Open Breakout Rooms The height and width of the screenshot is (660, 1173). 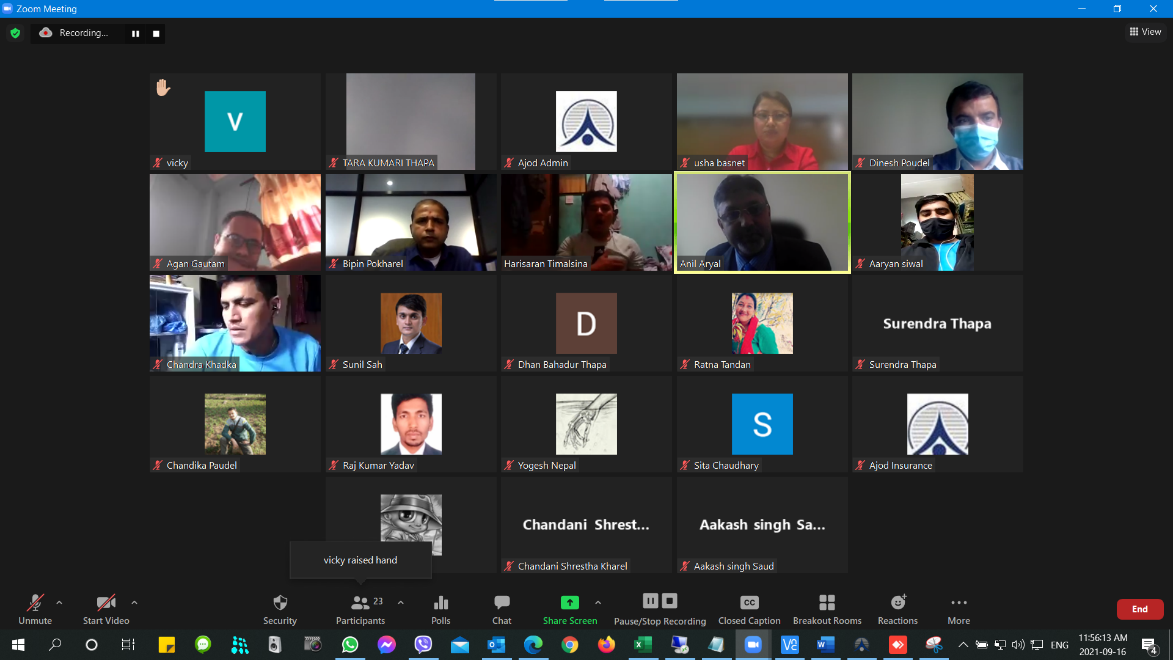click(827, 603)
